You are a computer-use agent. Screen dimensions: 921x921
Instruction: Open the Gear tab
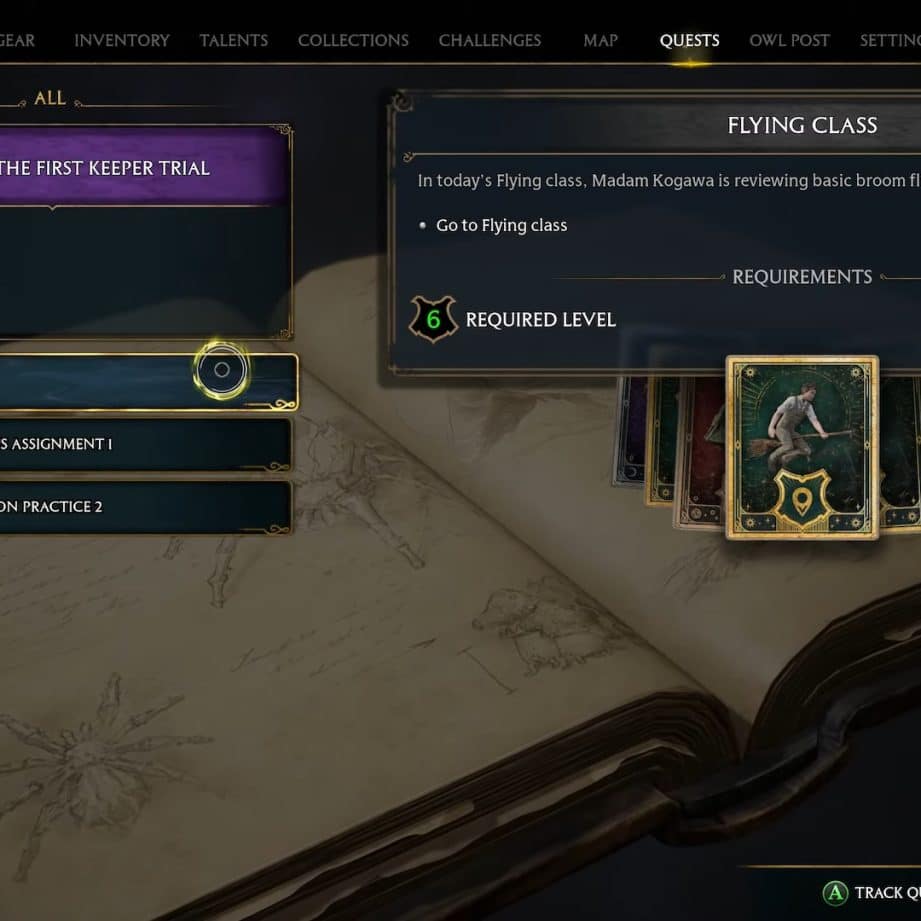pos(17,41)
